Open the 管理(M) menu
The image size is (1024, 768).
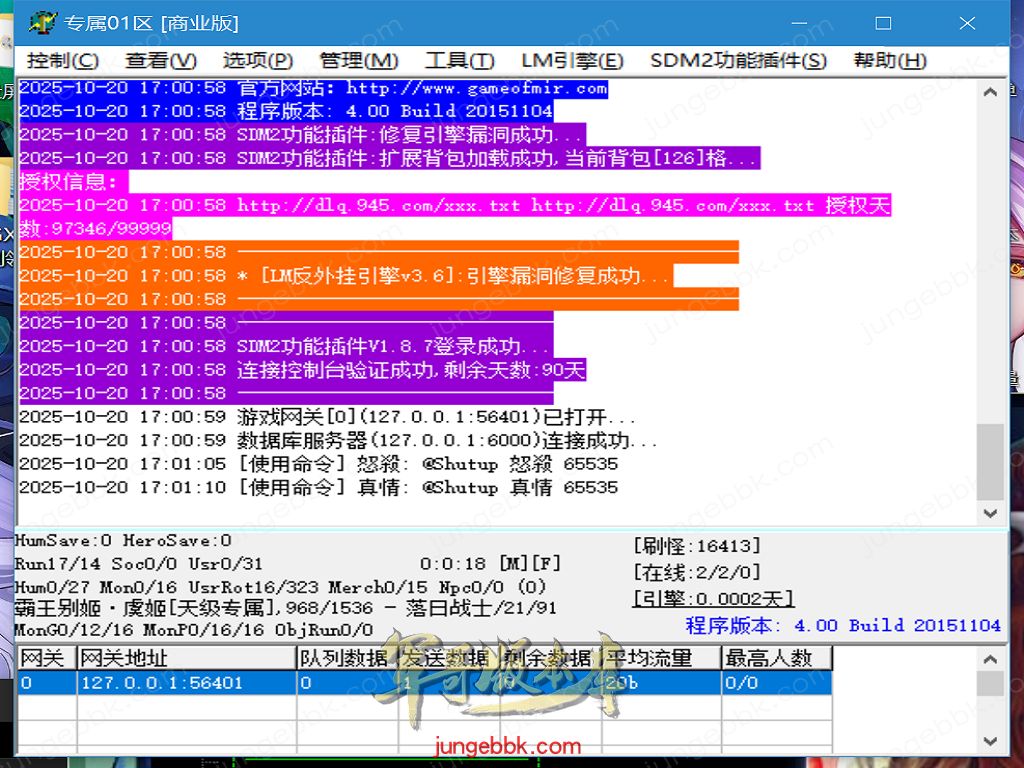pos(358,60)
